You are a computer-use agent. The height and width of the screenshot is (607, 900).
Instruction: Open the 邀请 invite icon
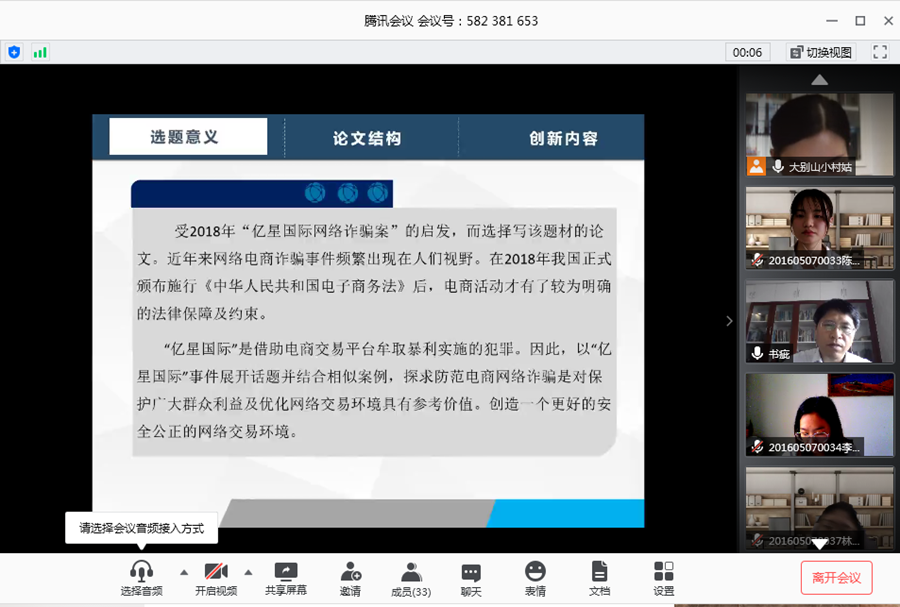[350, 578]
